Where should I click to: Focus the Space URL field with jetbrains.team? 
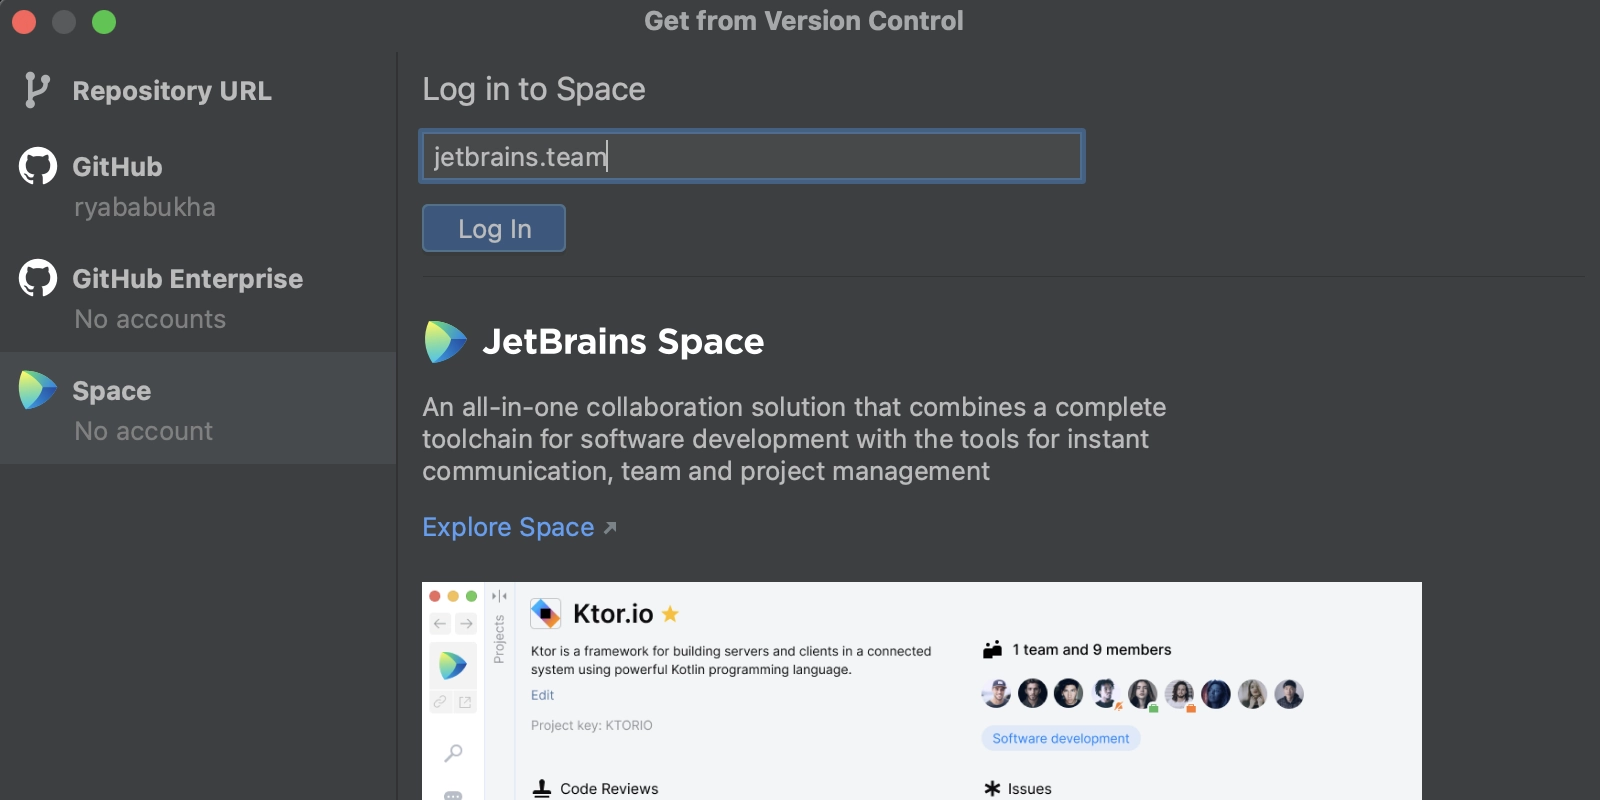(x=752, y=156)
